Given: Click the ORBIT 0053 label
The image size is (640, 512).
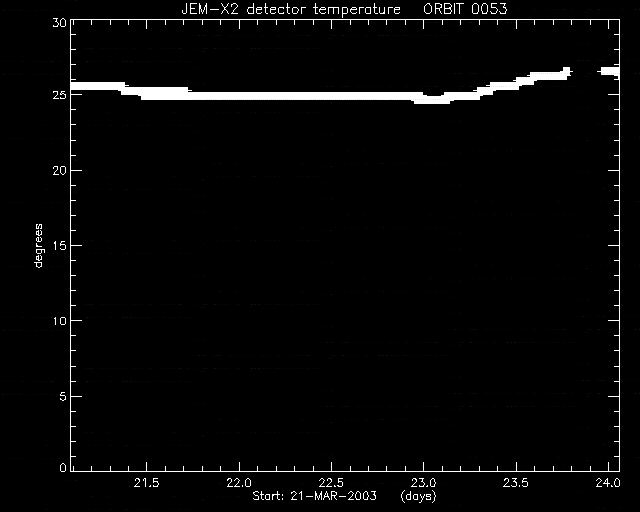Looking at the screenshot, I should click(x=465, y=9).
